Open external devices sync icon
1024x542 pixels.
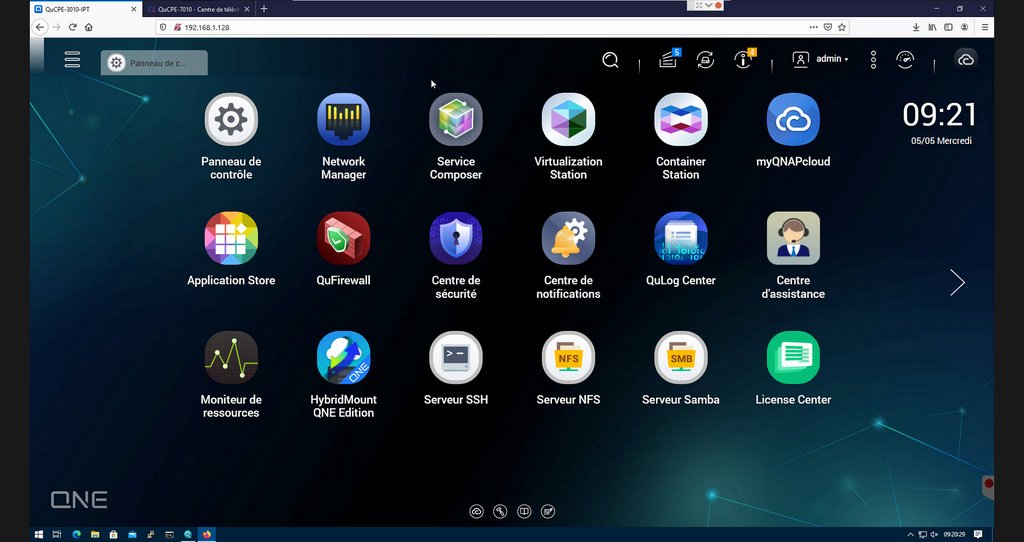[705, 60]
